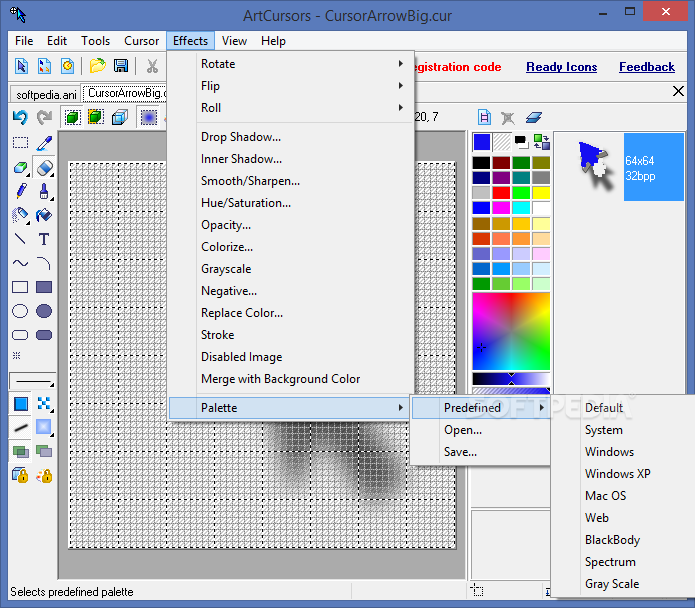
Task: Choose Hue/Saturation effect
Action: click(x=291, y=203)
